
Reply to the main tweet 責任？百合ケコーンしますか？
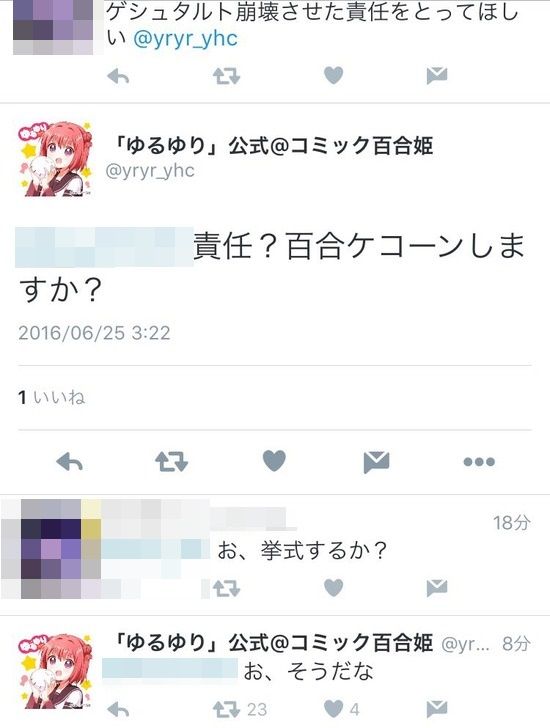69,462
